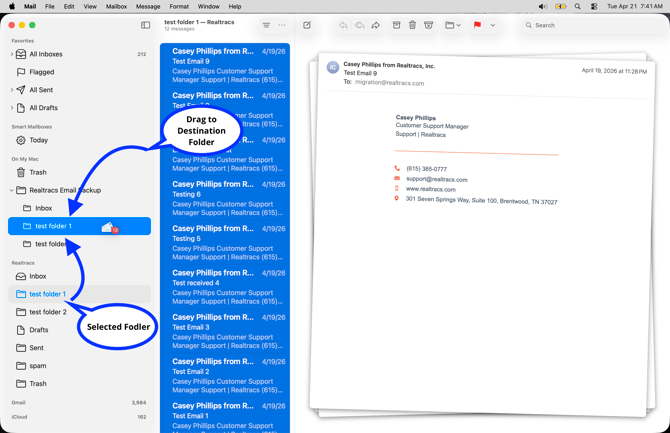Open Spotlight search in menu bar

[x=578, y=6]
